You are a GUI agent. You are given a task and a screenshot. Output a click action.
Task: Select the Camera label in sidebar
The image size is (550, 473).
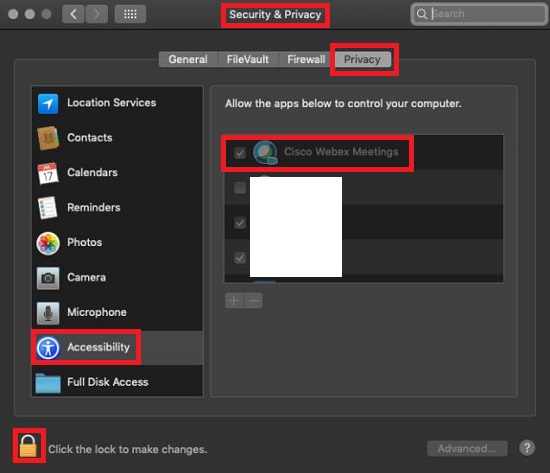point(86,277)
